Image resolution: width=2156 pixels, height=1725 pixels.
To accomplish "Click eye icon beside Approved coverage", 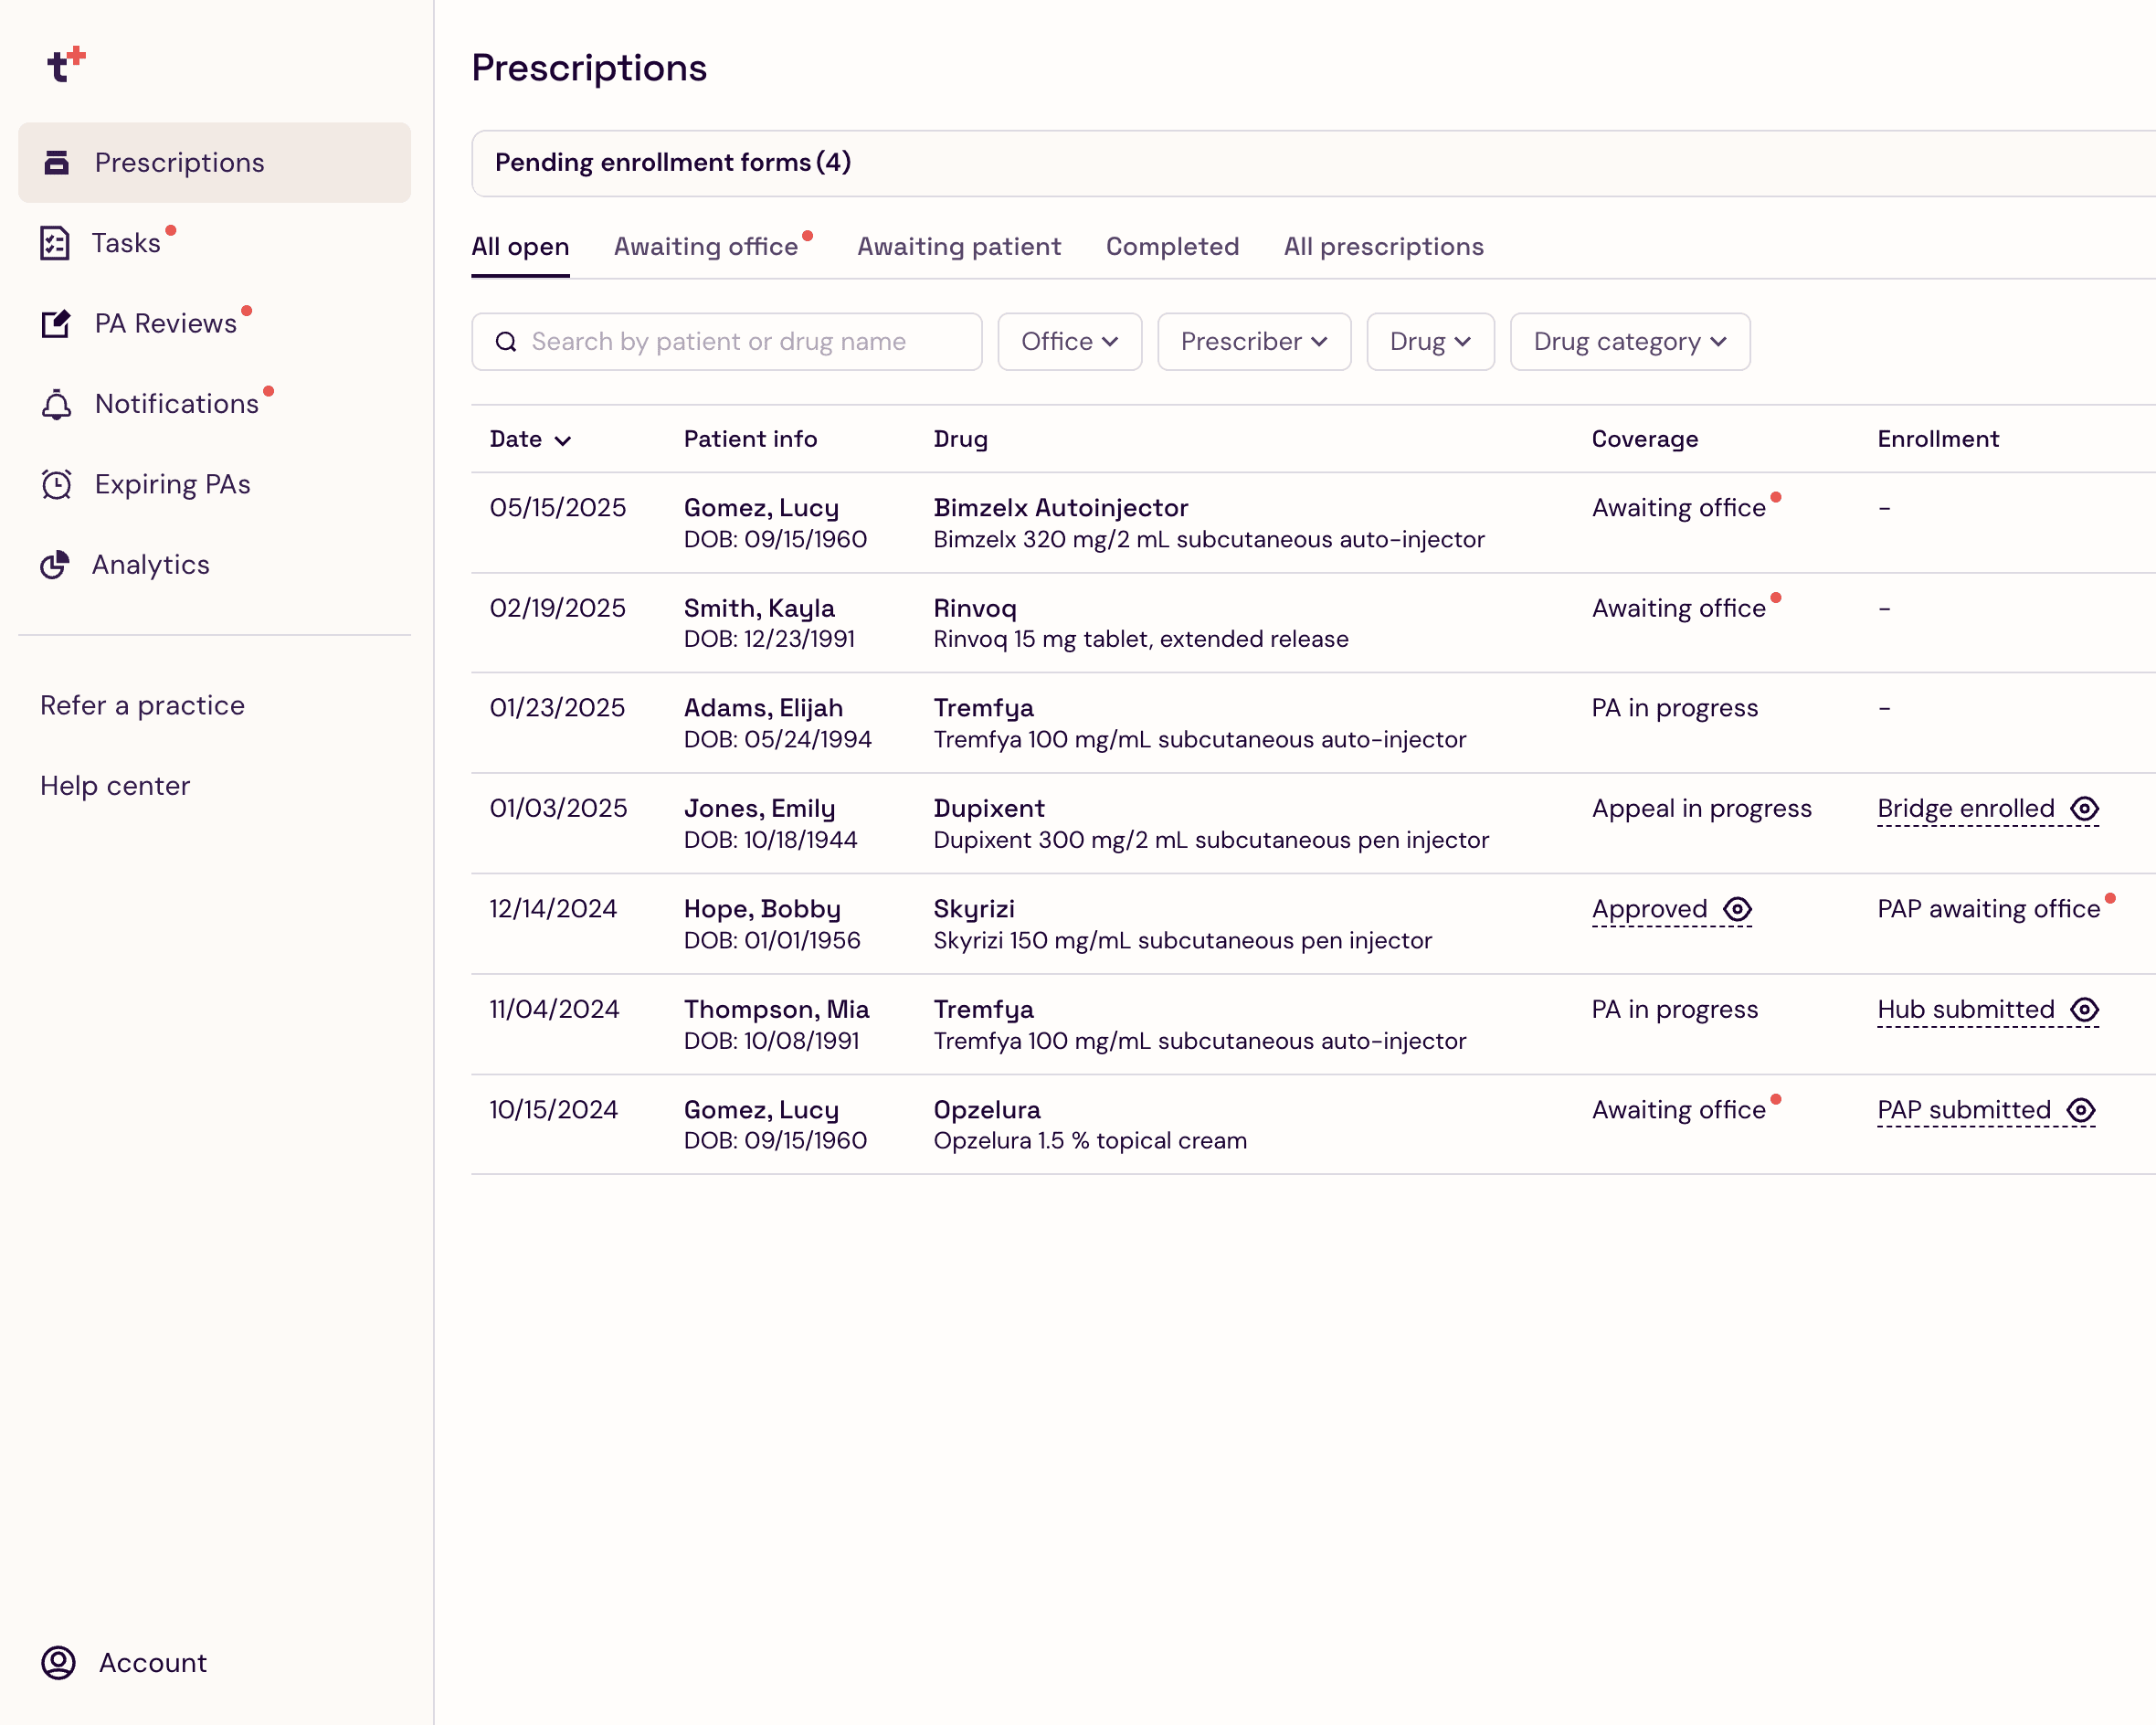I will click(x=1738, y=909).
